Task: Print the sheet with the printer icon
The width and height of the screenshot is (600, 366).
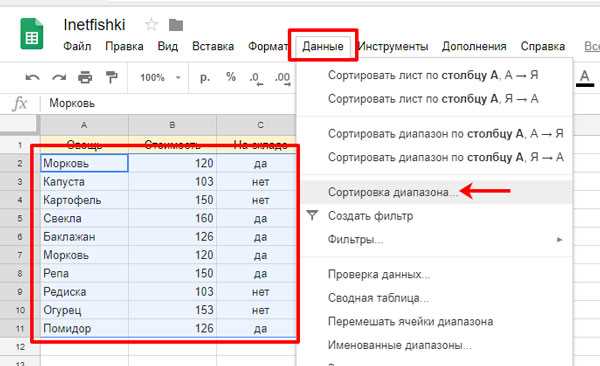Action: click(x=85, y=78)
